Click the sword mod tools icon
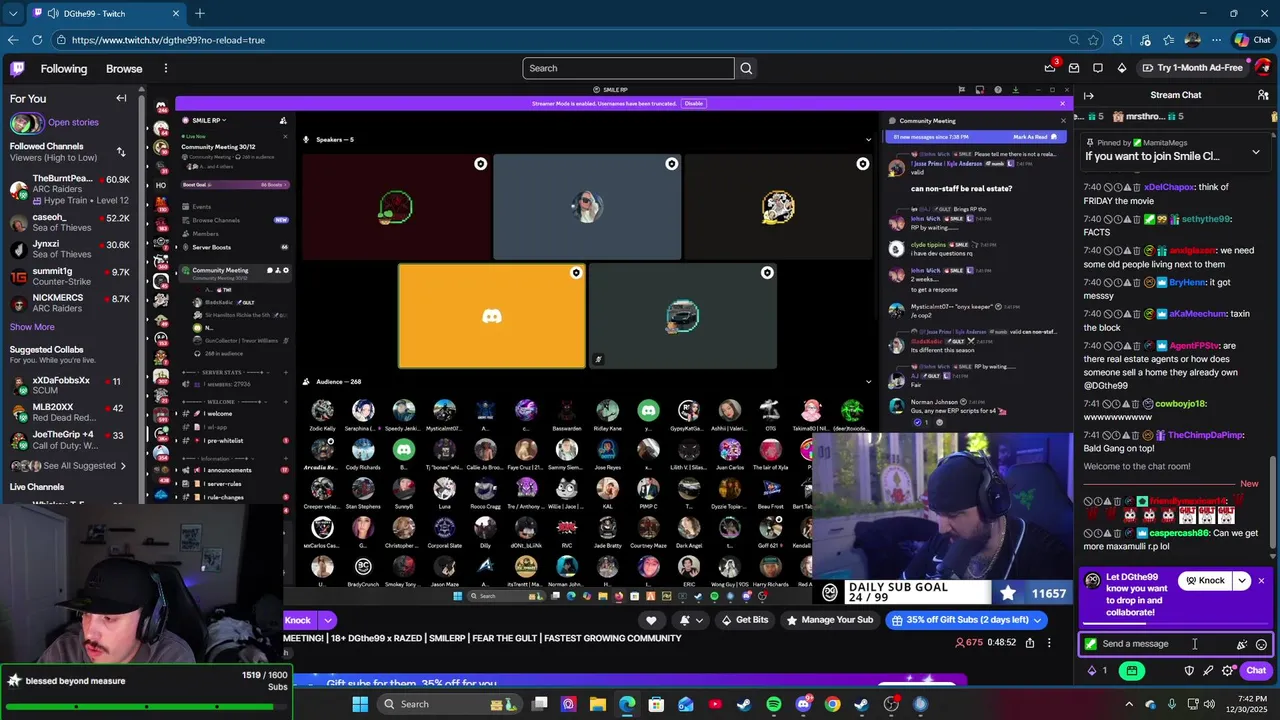This screenshot has width=1280, height=720. 1208,671
